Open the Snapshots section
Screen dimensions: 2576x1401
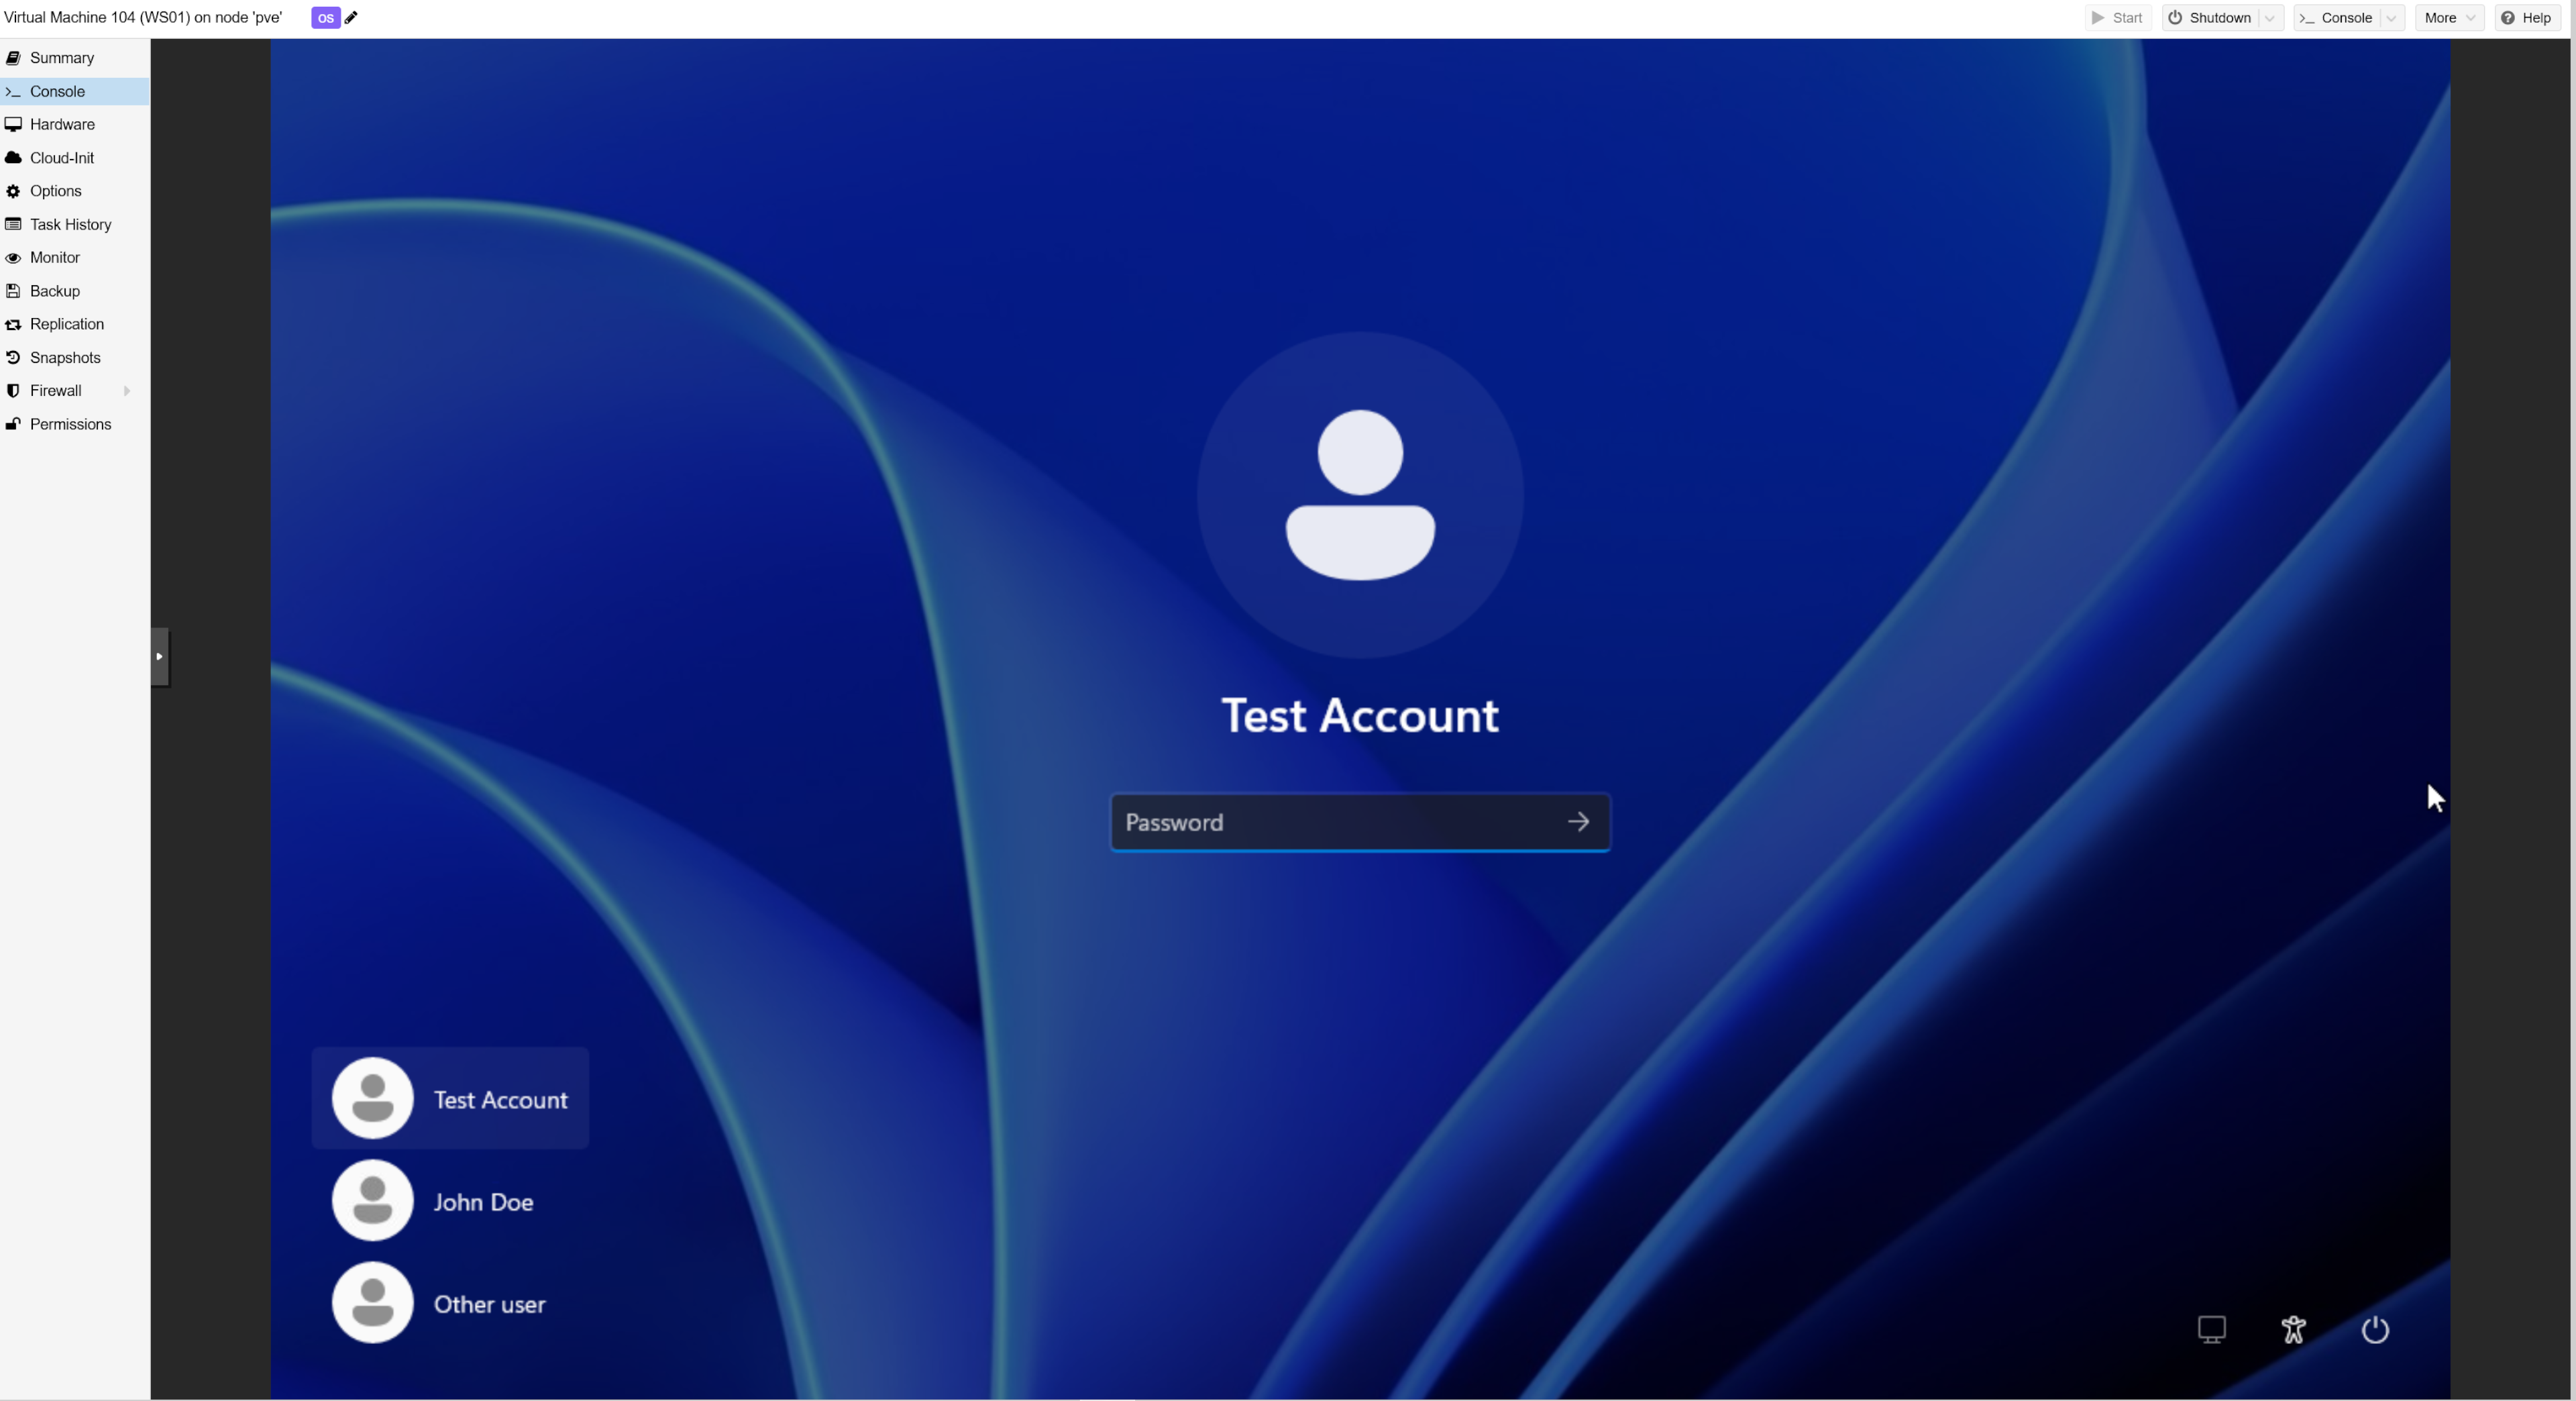coord(75,358)
